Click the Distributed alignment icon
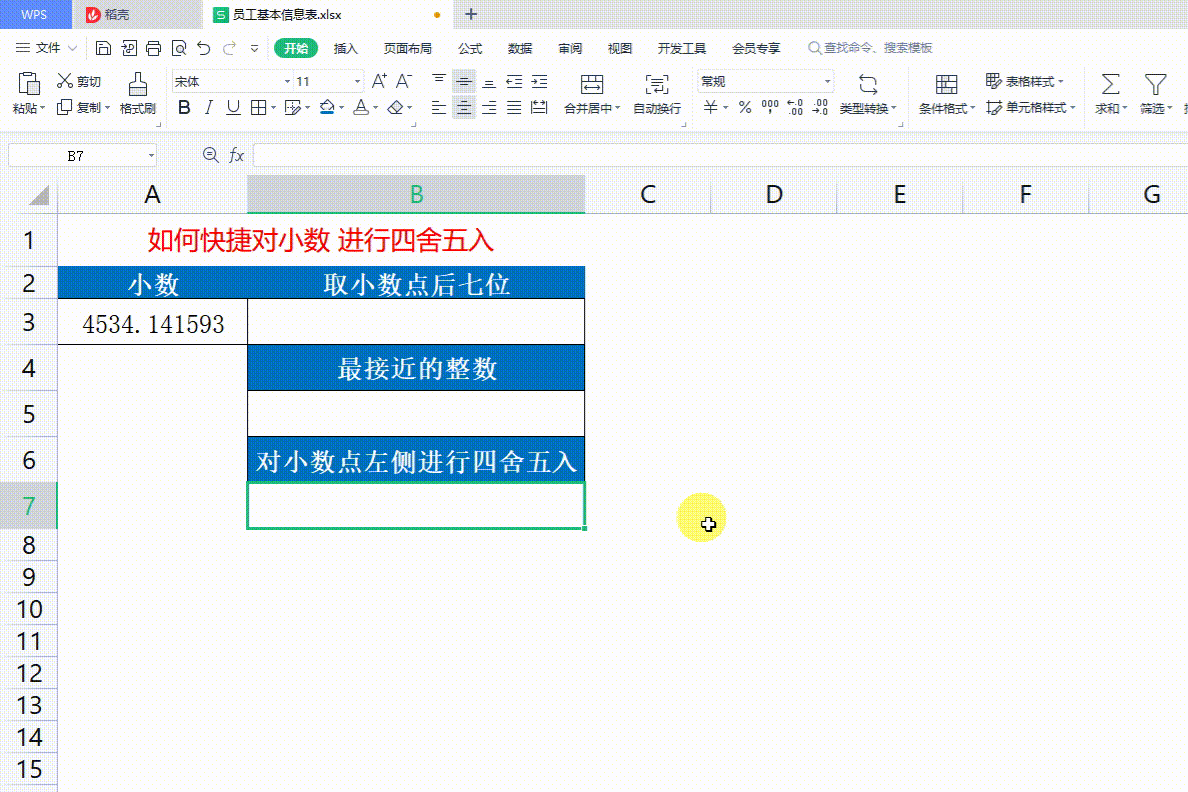Screen dimensions: 1188x792 click(539, 108)
